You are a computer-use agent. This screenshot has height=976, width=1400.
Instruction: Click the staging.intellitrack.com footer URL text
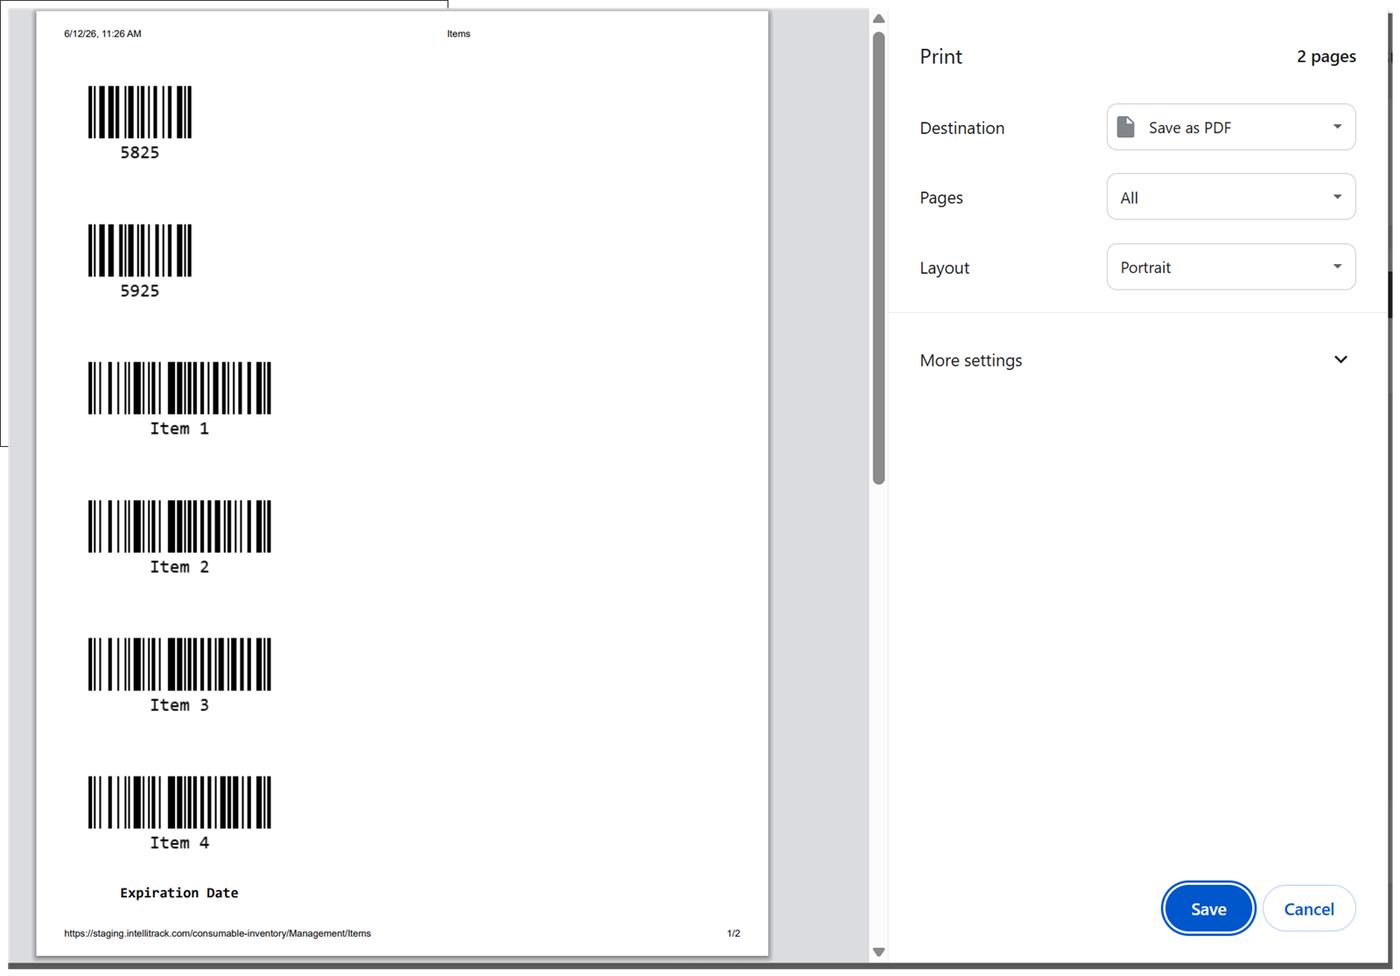point(217,933)
